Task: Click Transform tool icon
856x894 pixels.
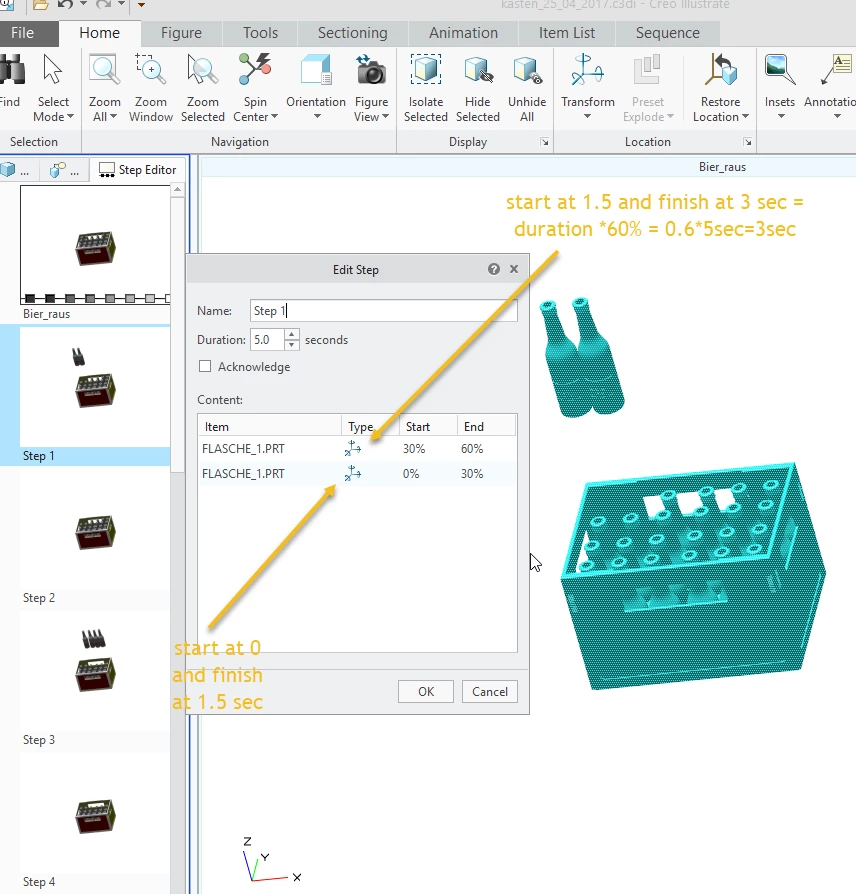Action: click(x=587, y=70)
